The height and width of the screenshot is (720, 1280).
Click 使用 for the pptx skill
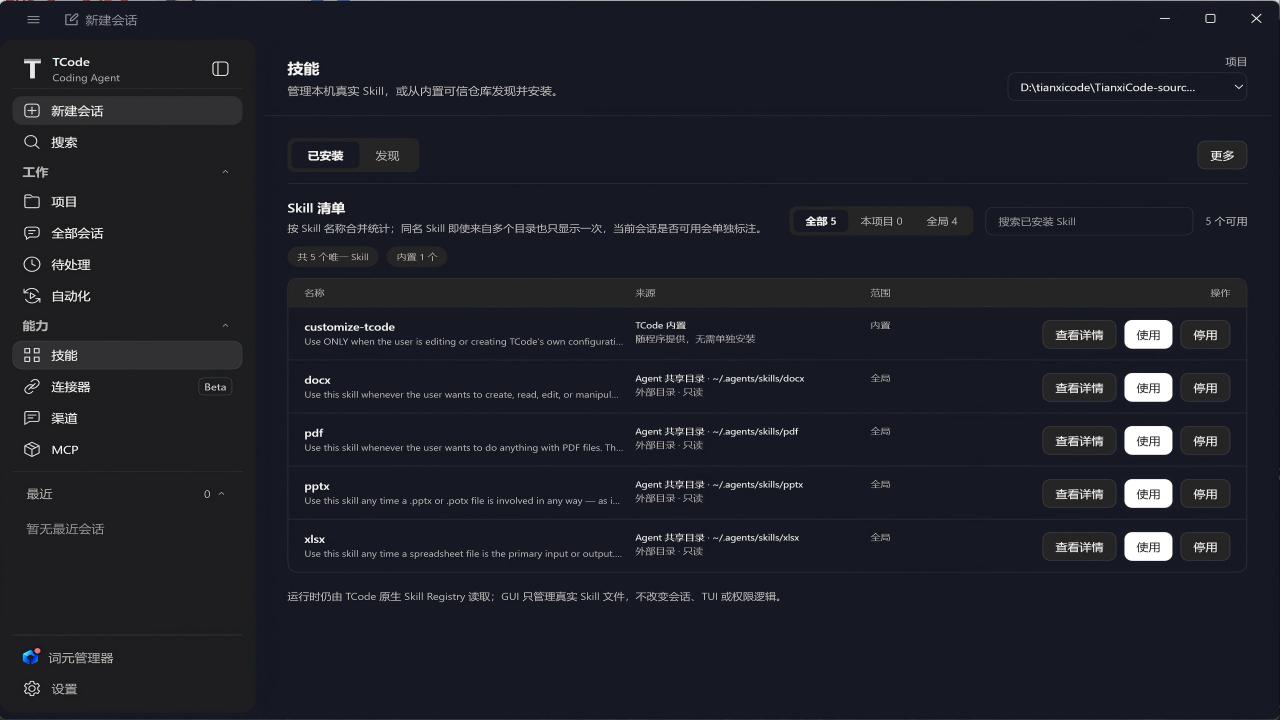1148,494
